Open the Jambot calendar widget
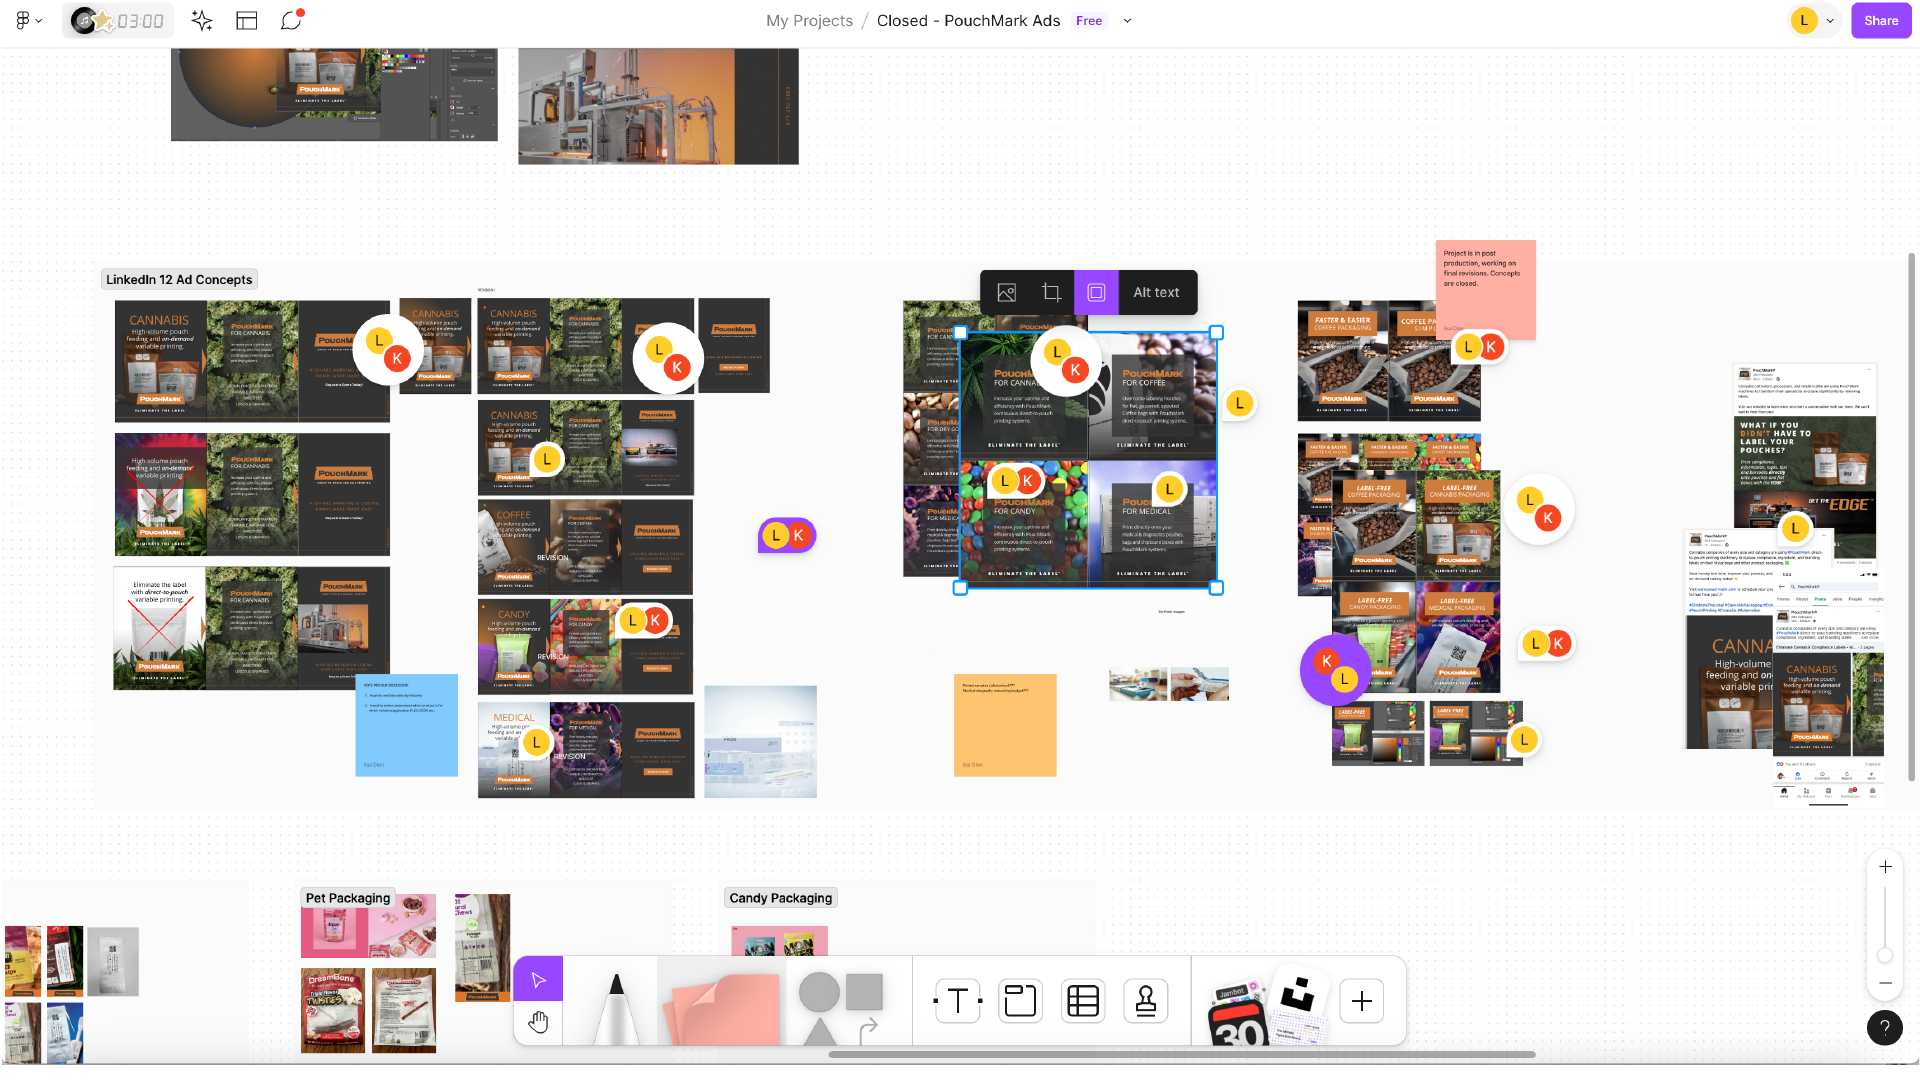Screen dimensions: 1920x1080 pos(1237,1016)
